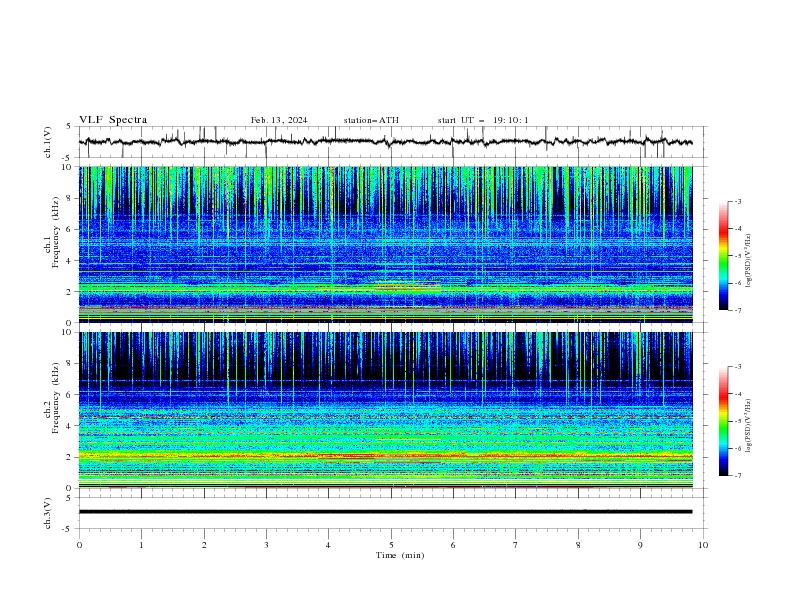
Task: Click the ch.1 'Frequency (kHz)' axis label
Action: click(56, 233)
